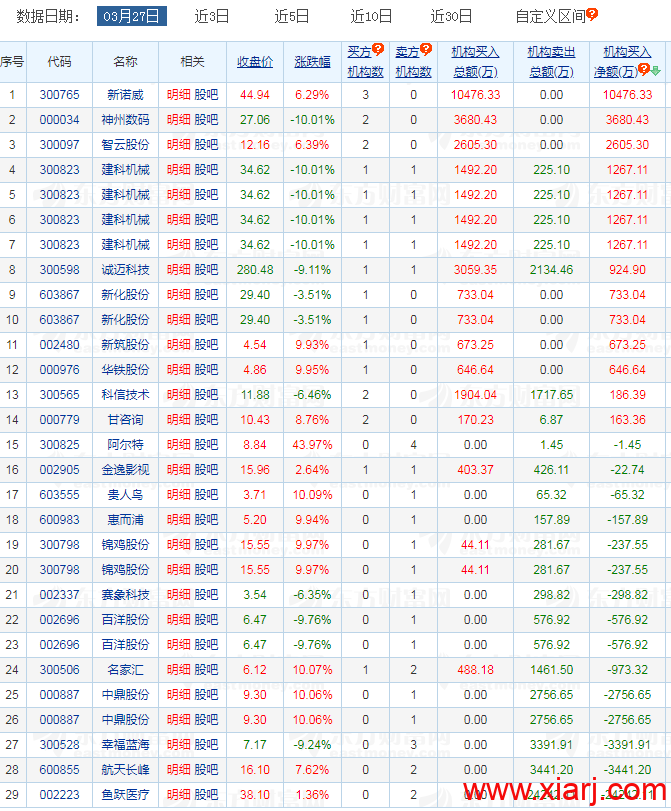Open stock name 鱼跃医疗
This screenshot has width=671, height=811.
(125, 795)
